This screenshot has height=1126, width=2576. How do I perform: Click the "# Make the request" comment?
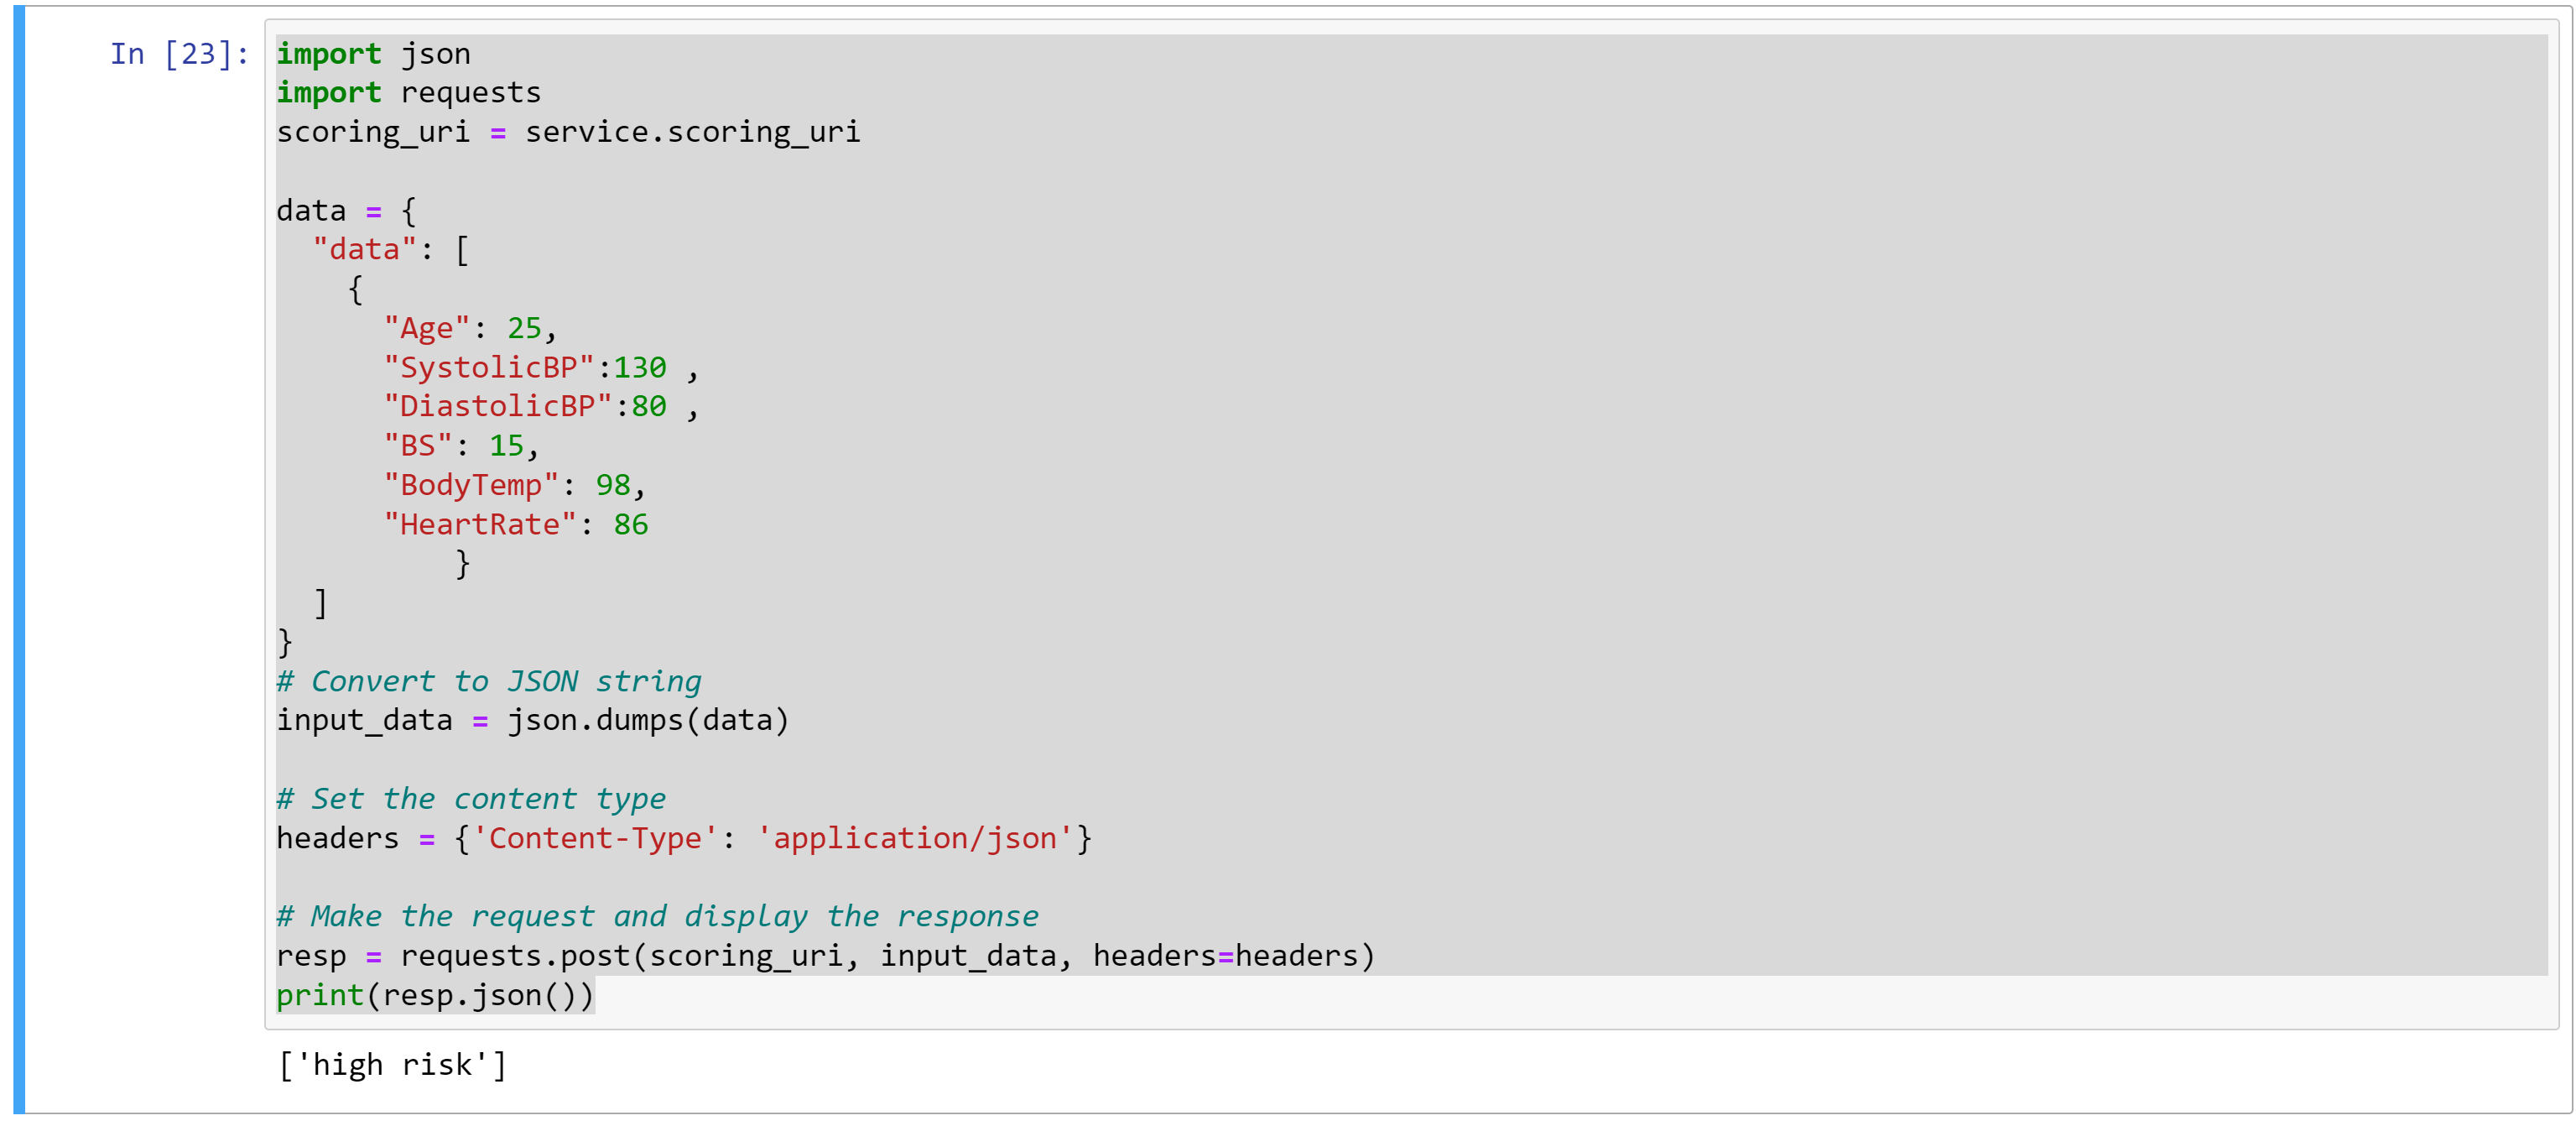(x=657, y=917)
